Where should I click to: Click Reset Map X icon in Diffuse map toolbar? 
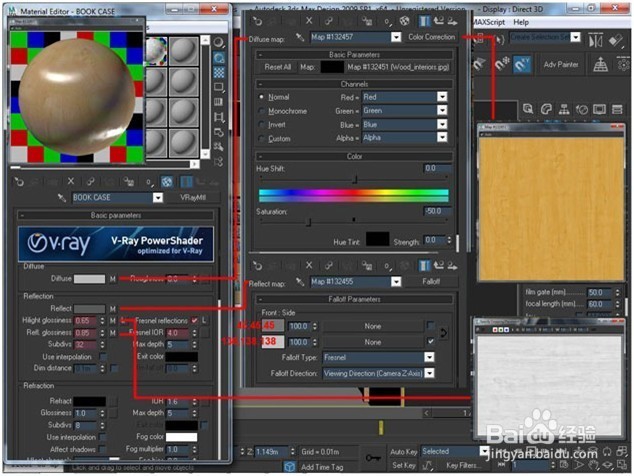[309, 21]
